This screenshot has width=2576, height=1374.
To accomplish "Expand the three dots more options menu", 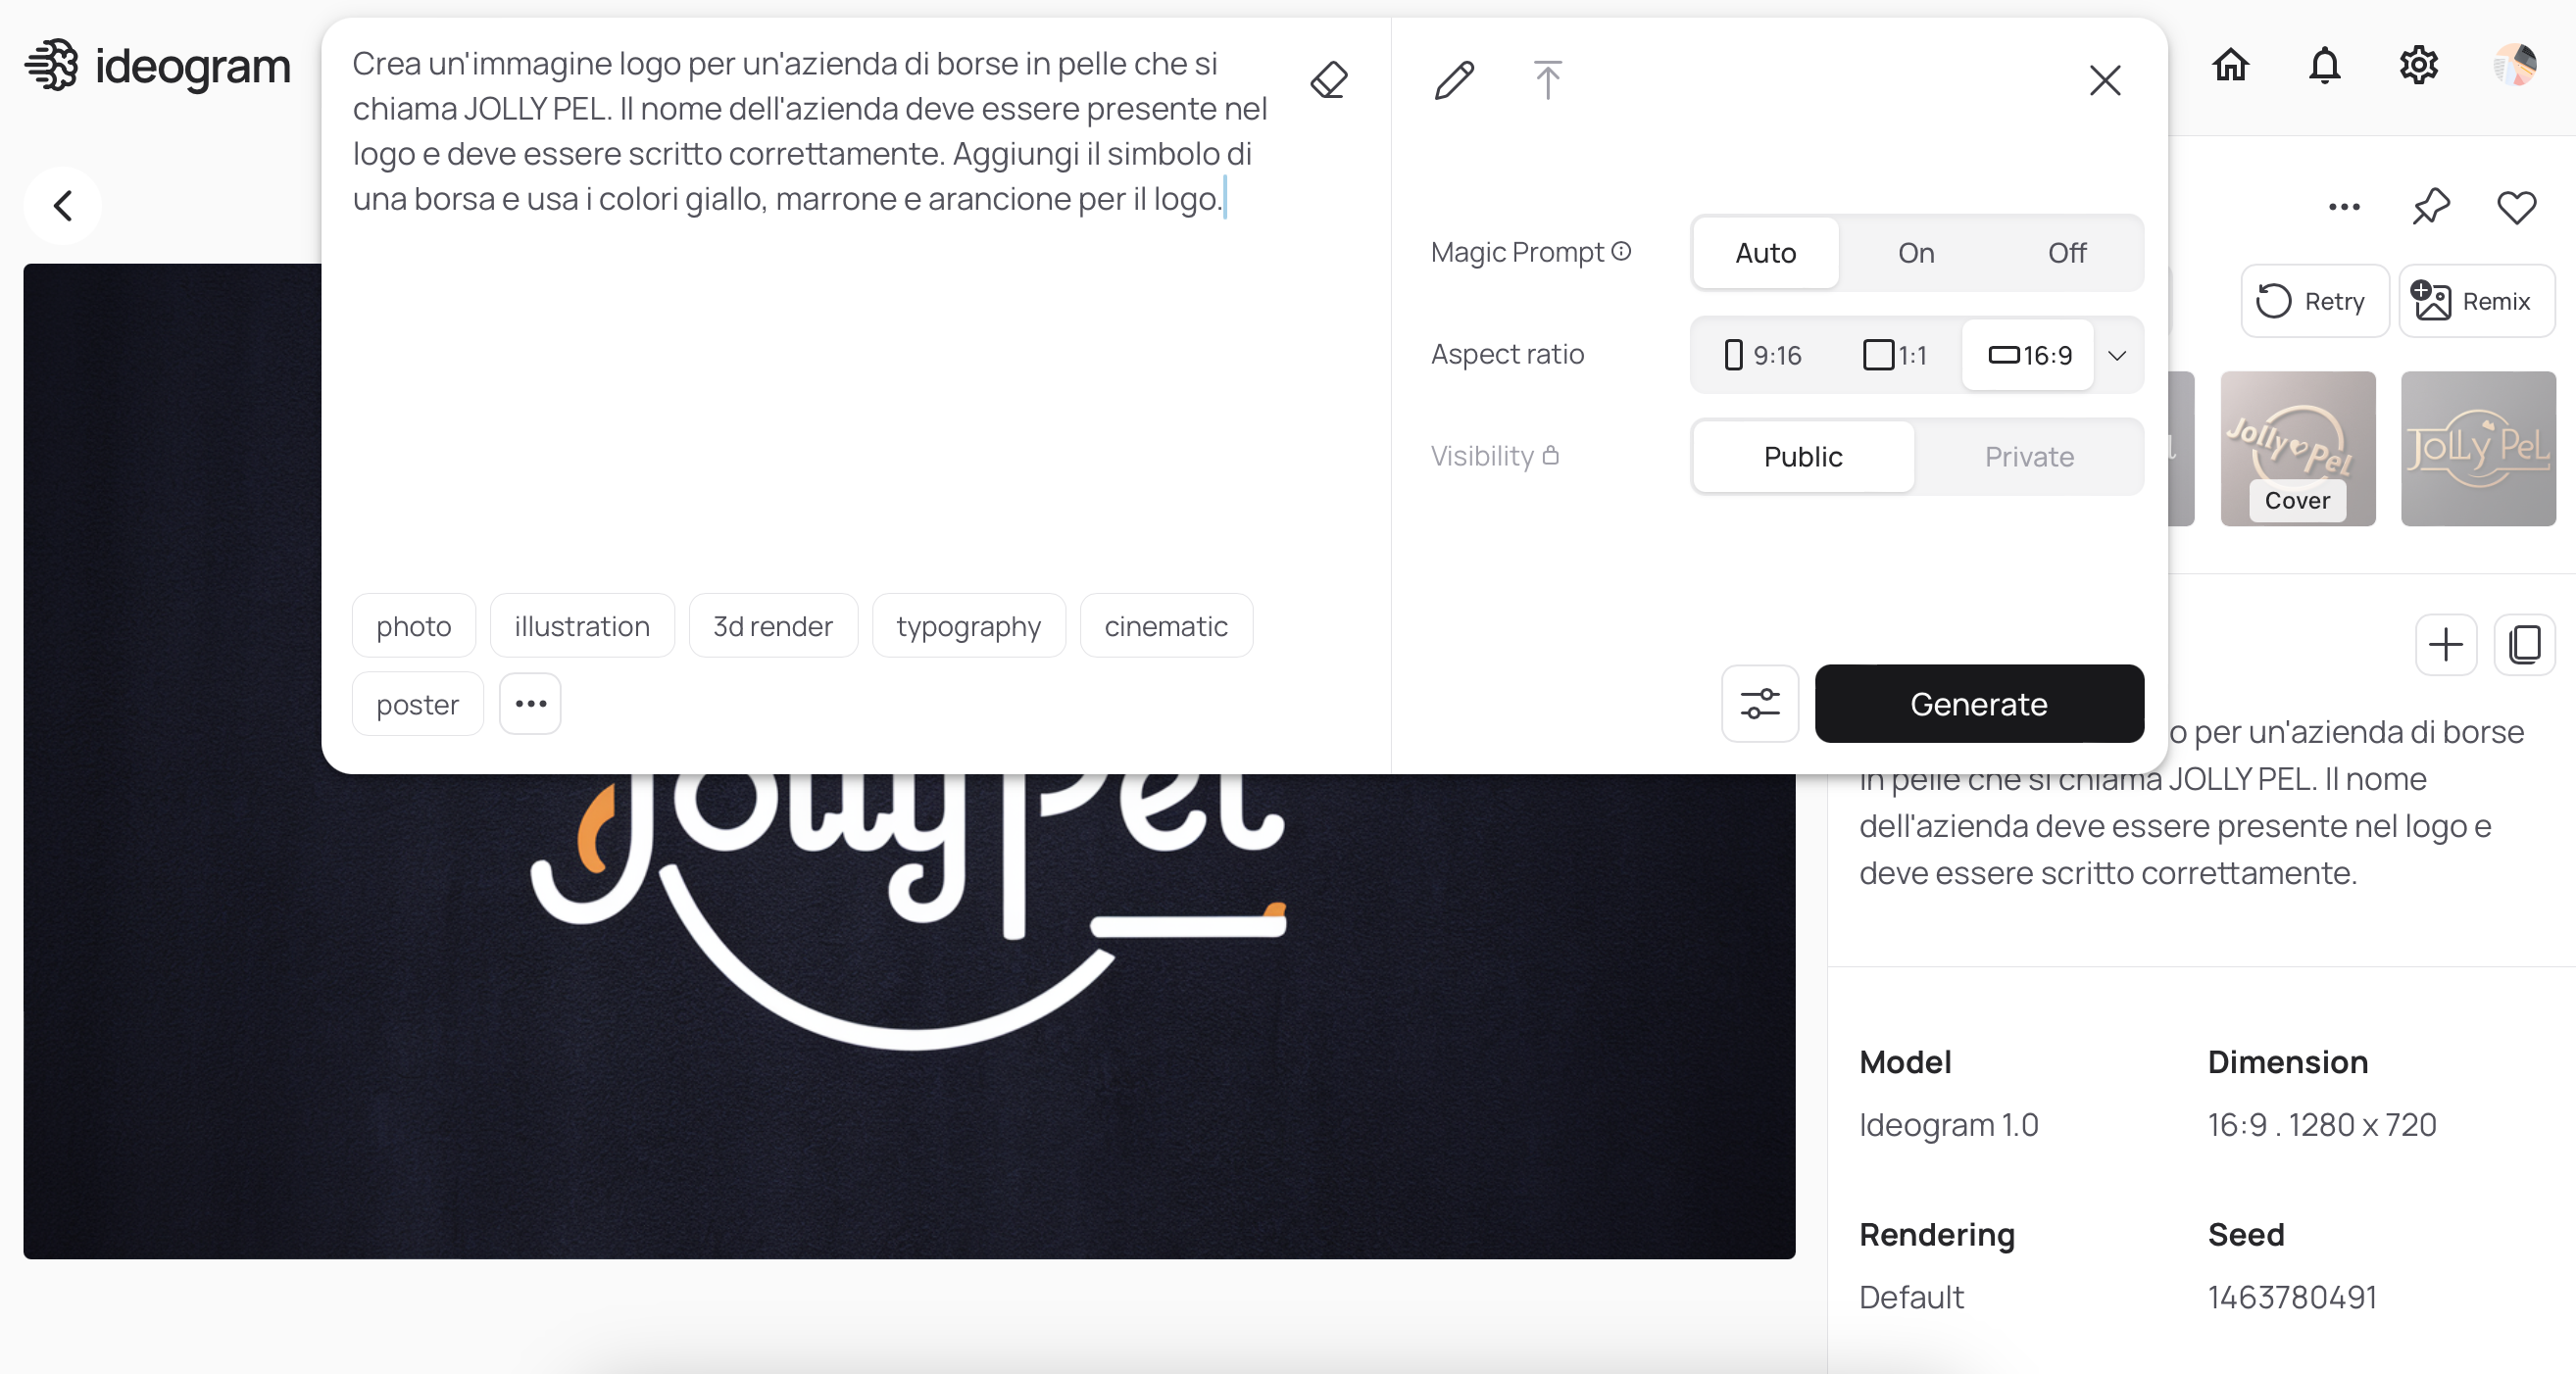I will pos(530,704).
